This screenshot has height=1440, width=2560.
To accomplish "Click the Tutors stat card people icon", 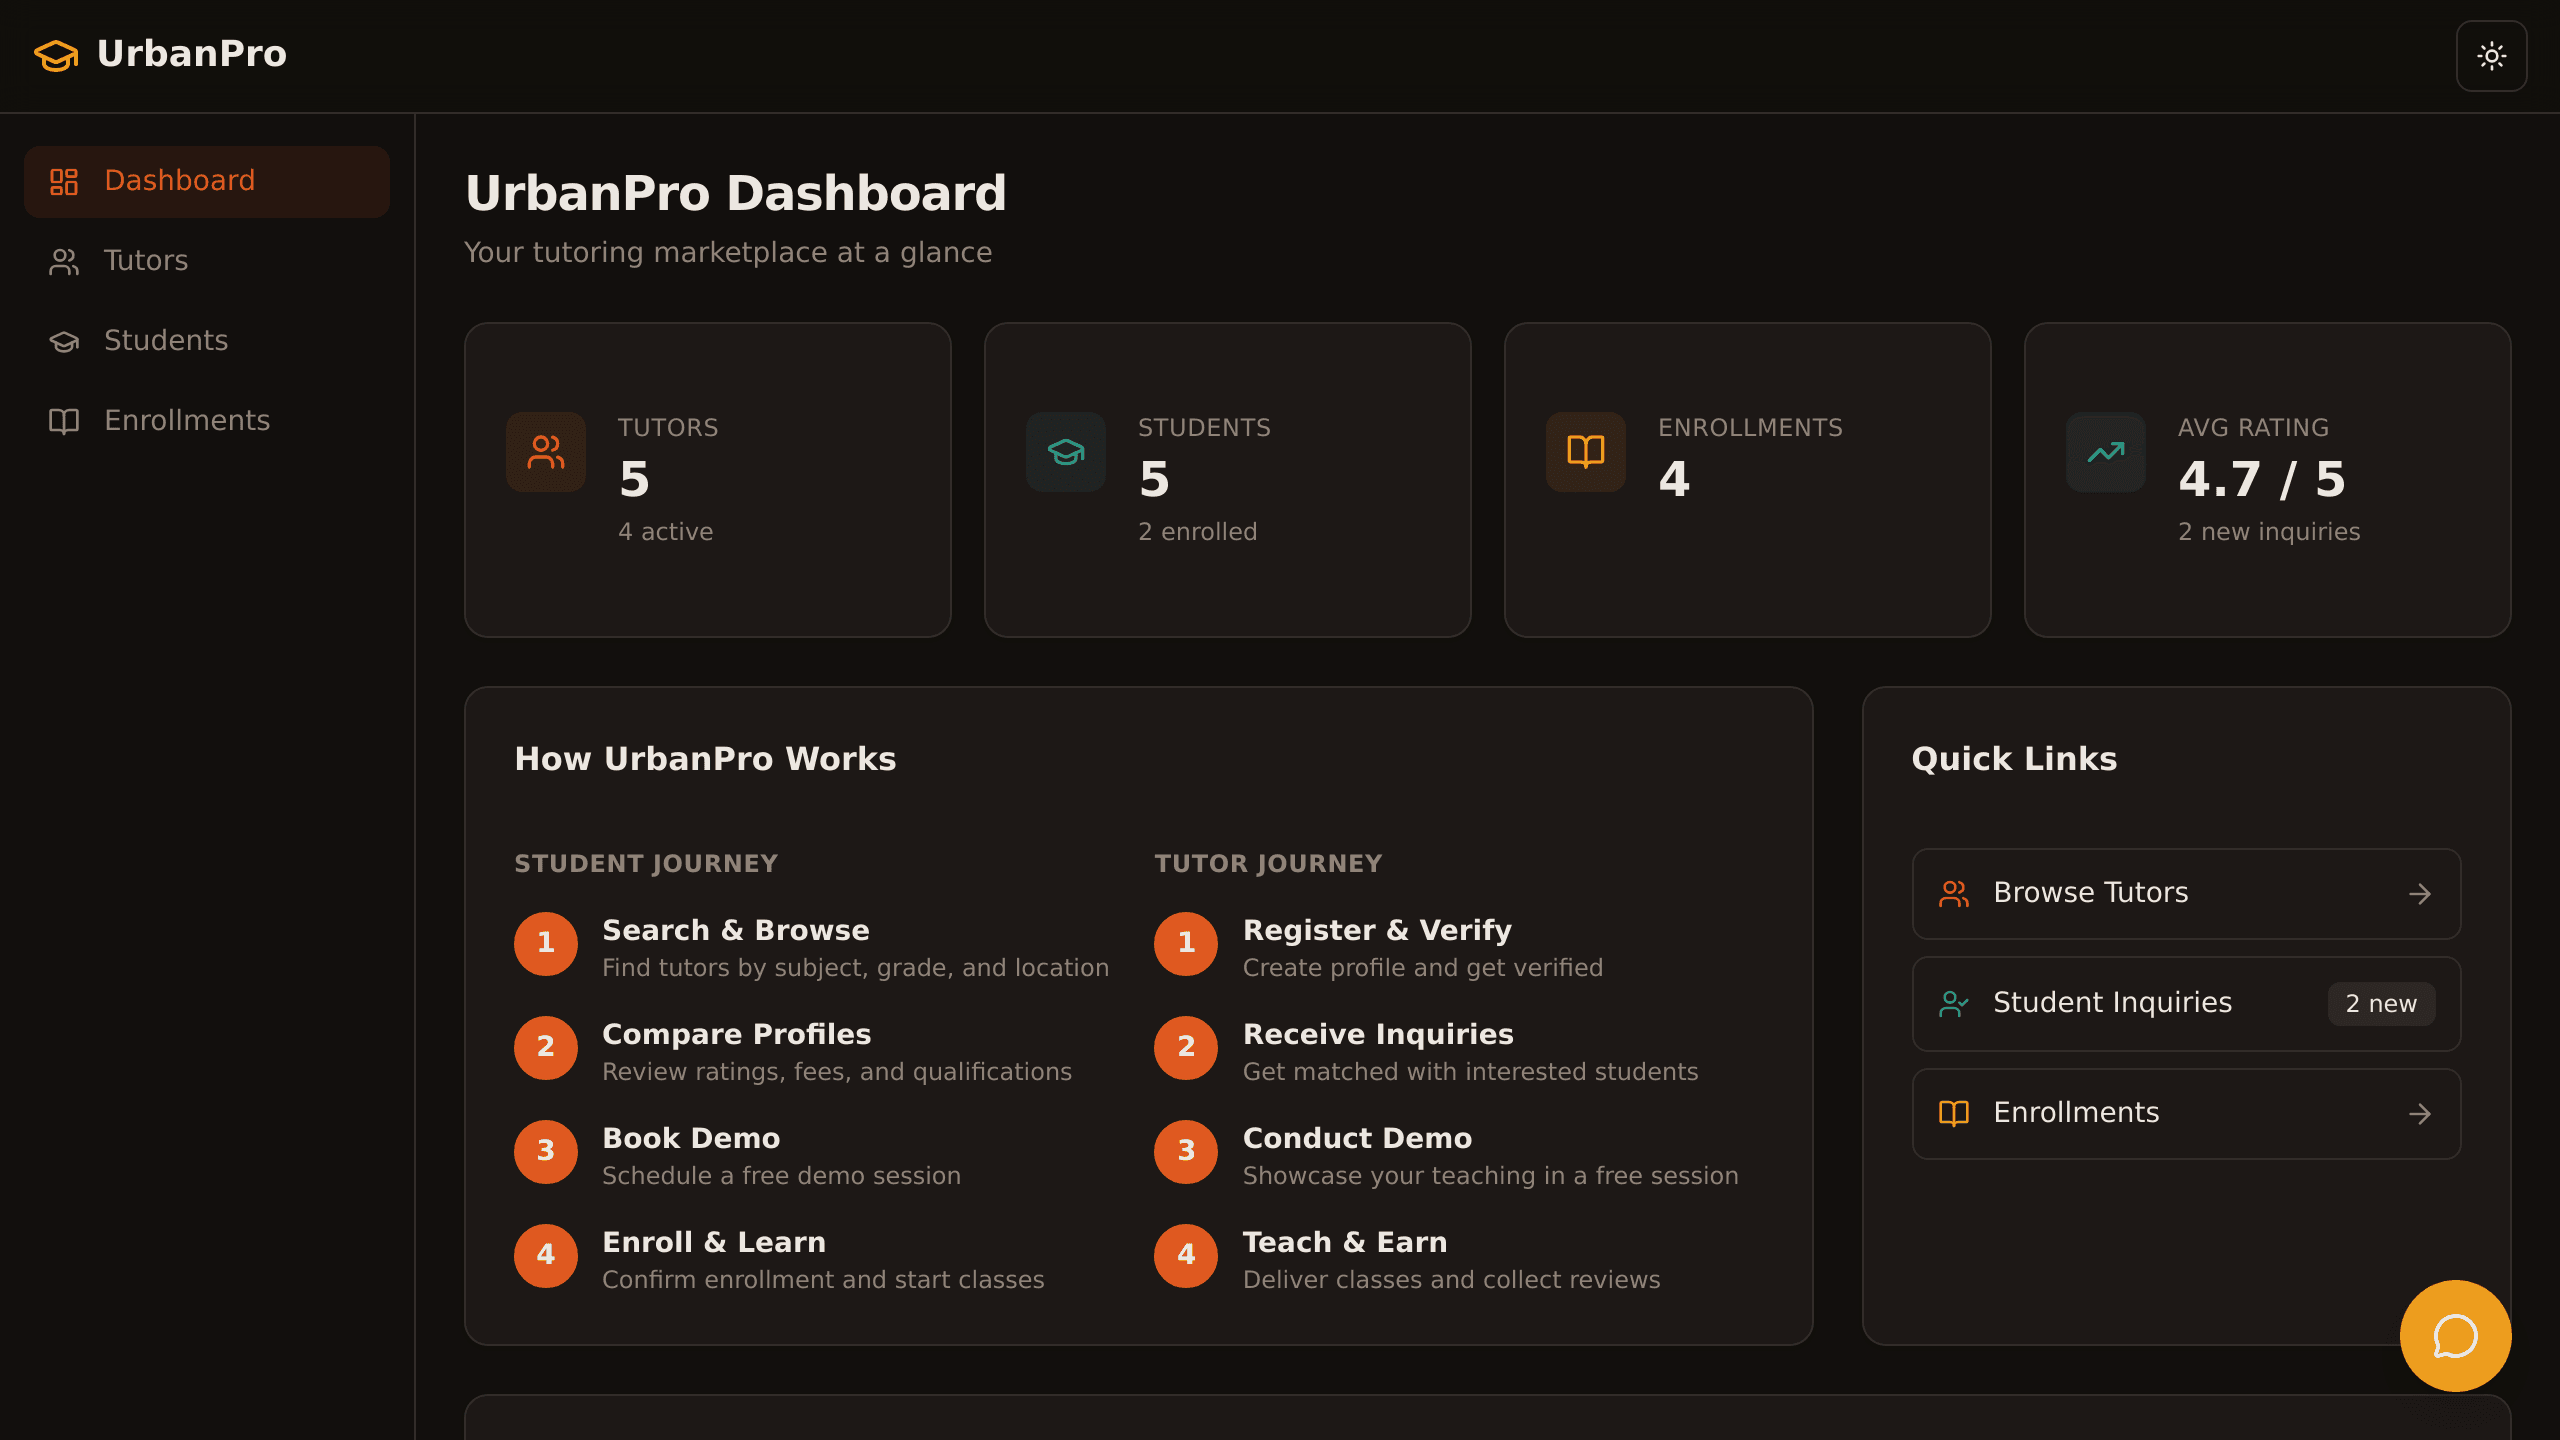I will [546, 452].
